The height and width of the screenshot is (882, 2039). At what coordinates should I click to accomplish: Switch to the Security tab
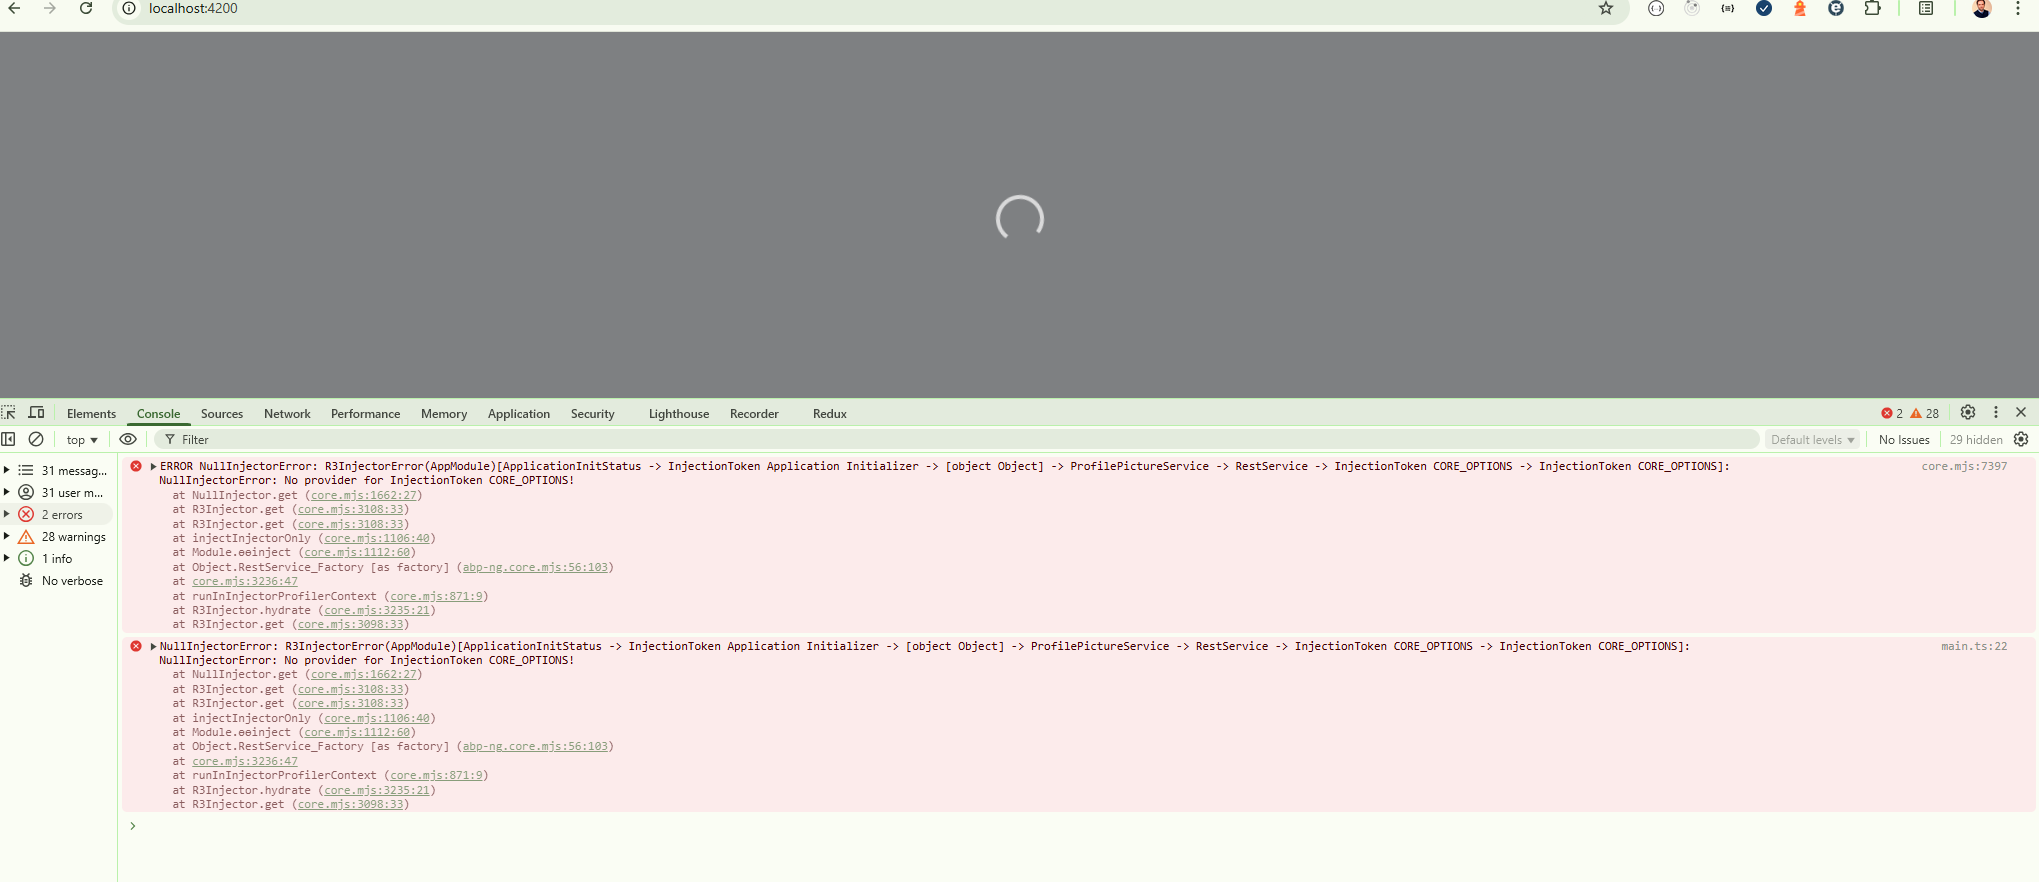(x=593, y=414)
